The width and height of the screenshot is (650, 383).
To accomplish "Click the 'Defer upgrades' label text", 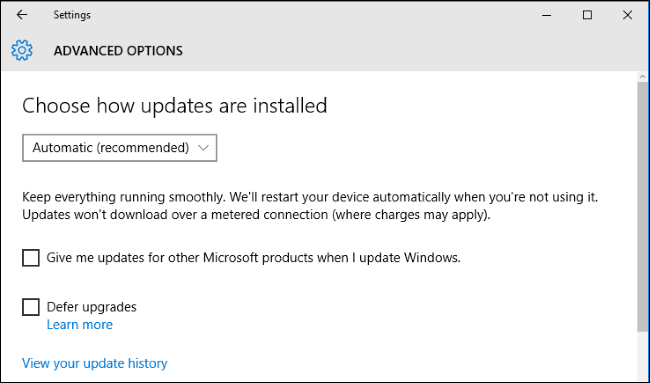I will click(92, 307).
